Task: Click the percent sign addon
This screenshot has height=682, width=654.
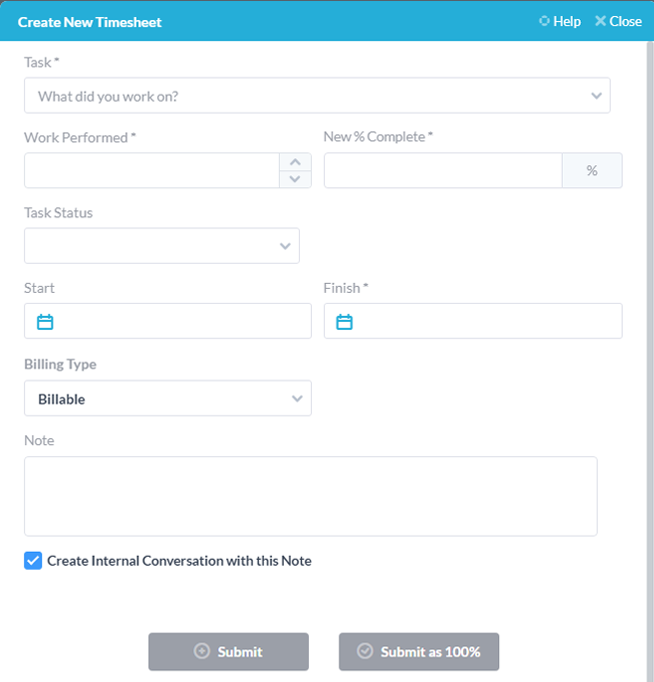Action: (x=592, y=171)
